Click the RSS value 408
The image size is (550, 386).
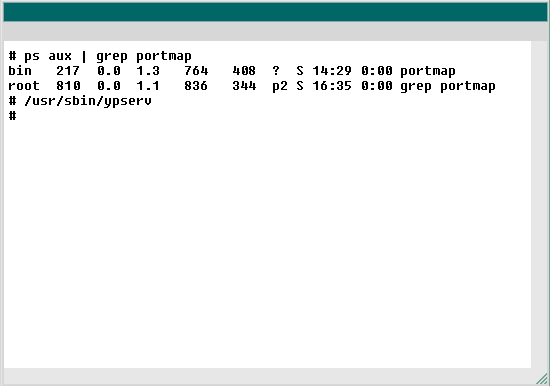(244, 71)
